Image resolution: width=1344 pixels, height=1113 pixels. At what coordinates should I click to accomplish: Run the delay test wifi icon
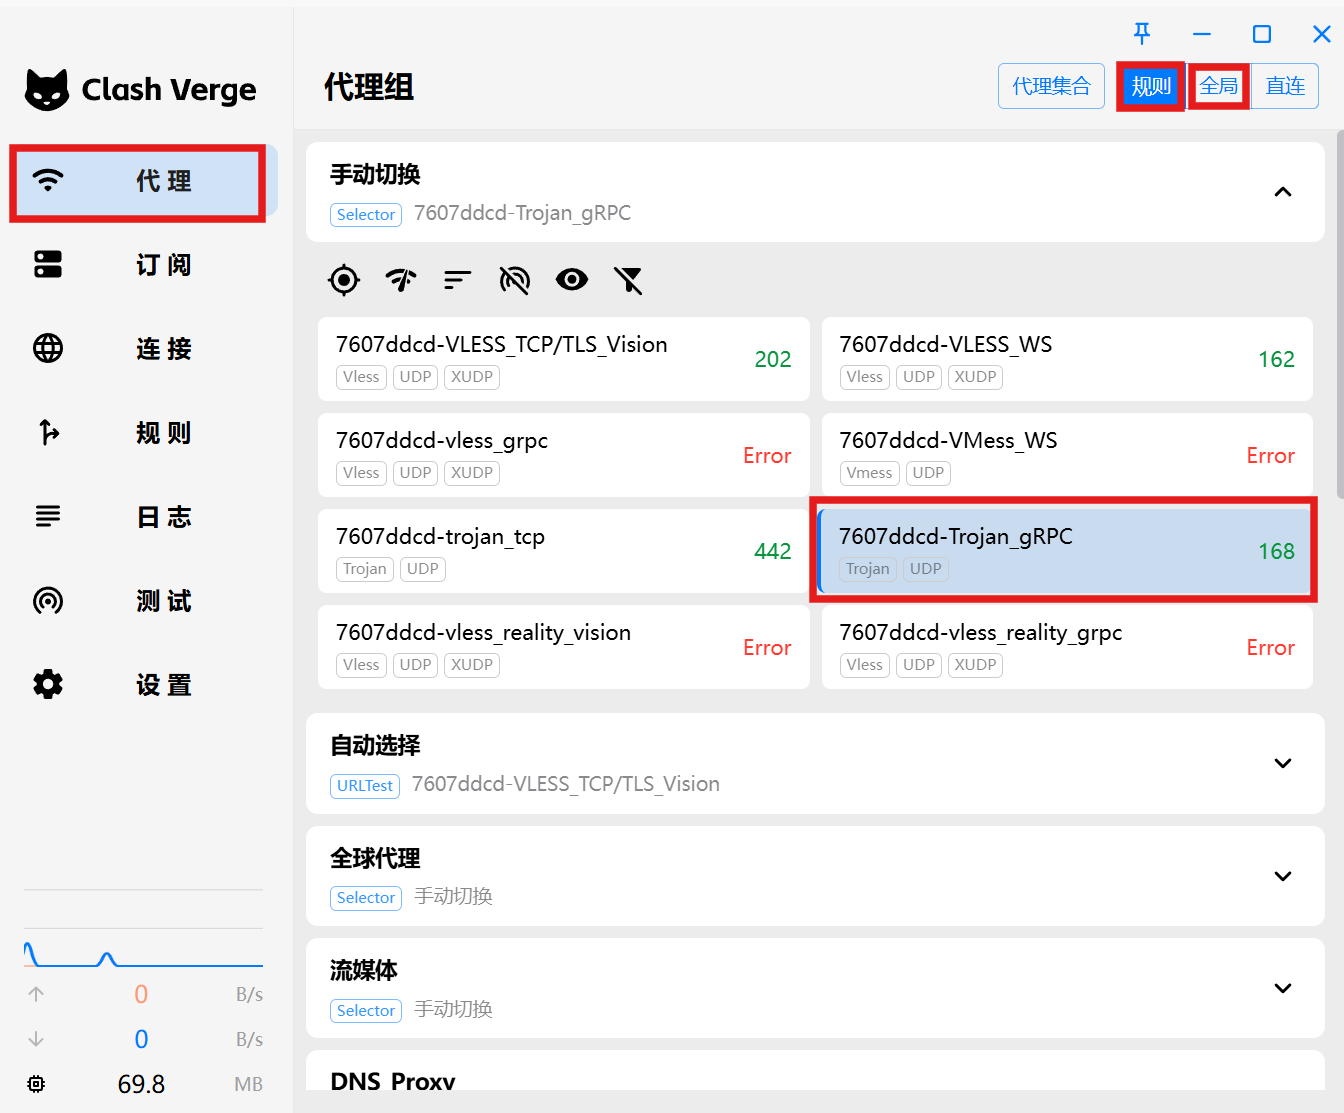(401, 280)
